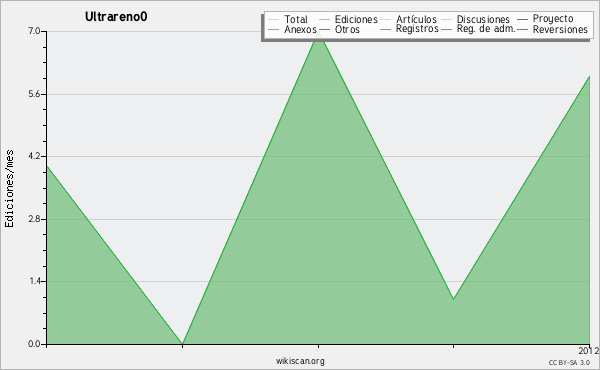
Task: Click the Otros legend entry
Action: point(347,29)
